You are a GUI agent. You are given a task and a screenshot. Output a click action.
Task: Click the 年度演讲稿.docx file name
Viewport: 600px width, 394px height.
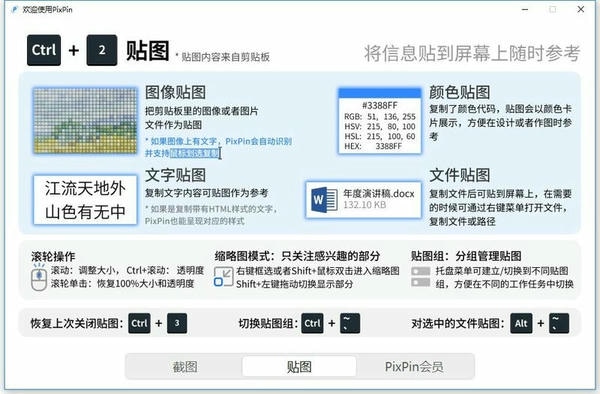pyautogui.click(x=378, y=194)
